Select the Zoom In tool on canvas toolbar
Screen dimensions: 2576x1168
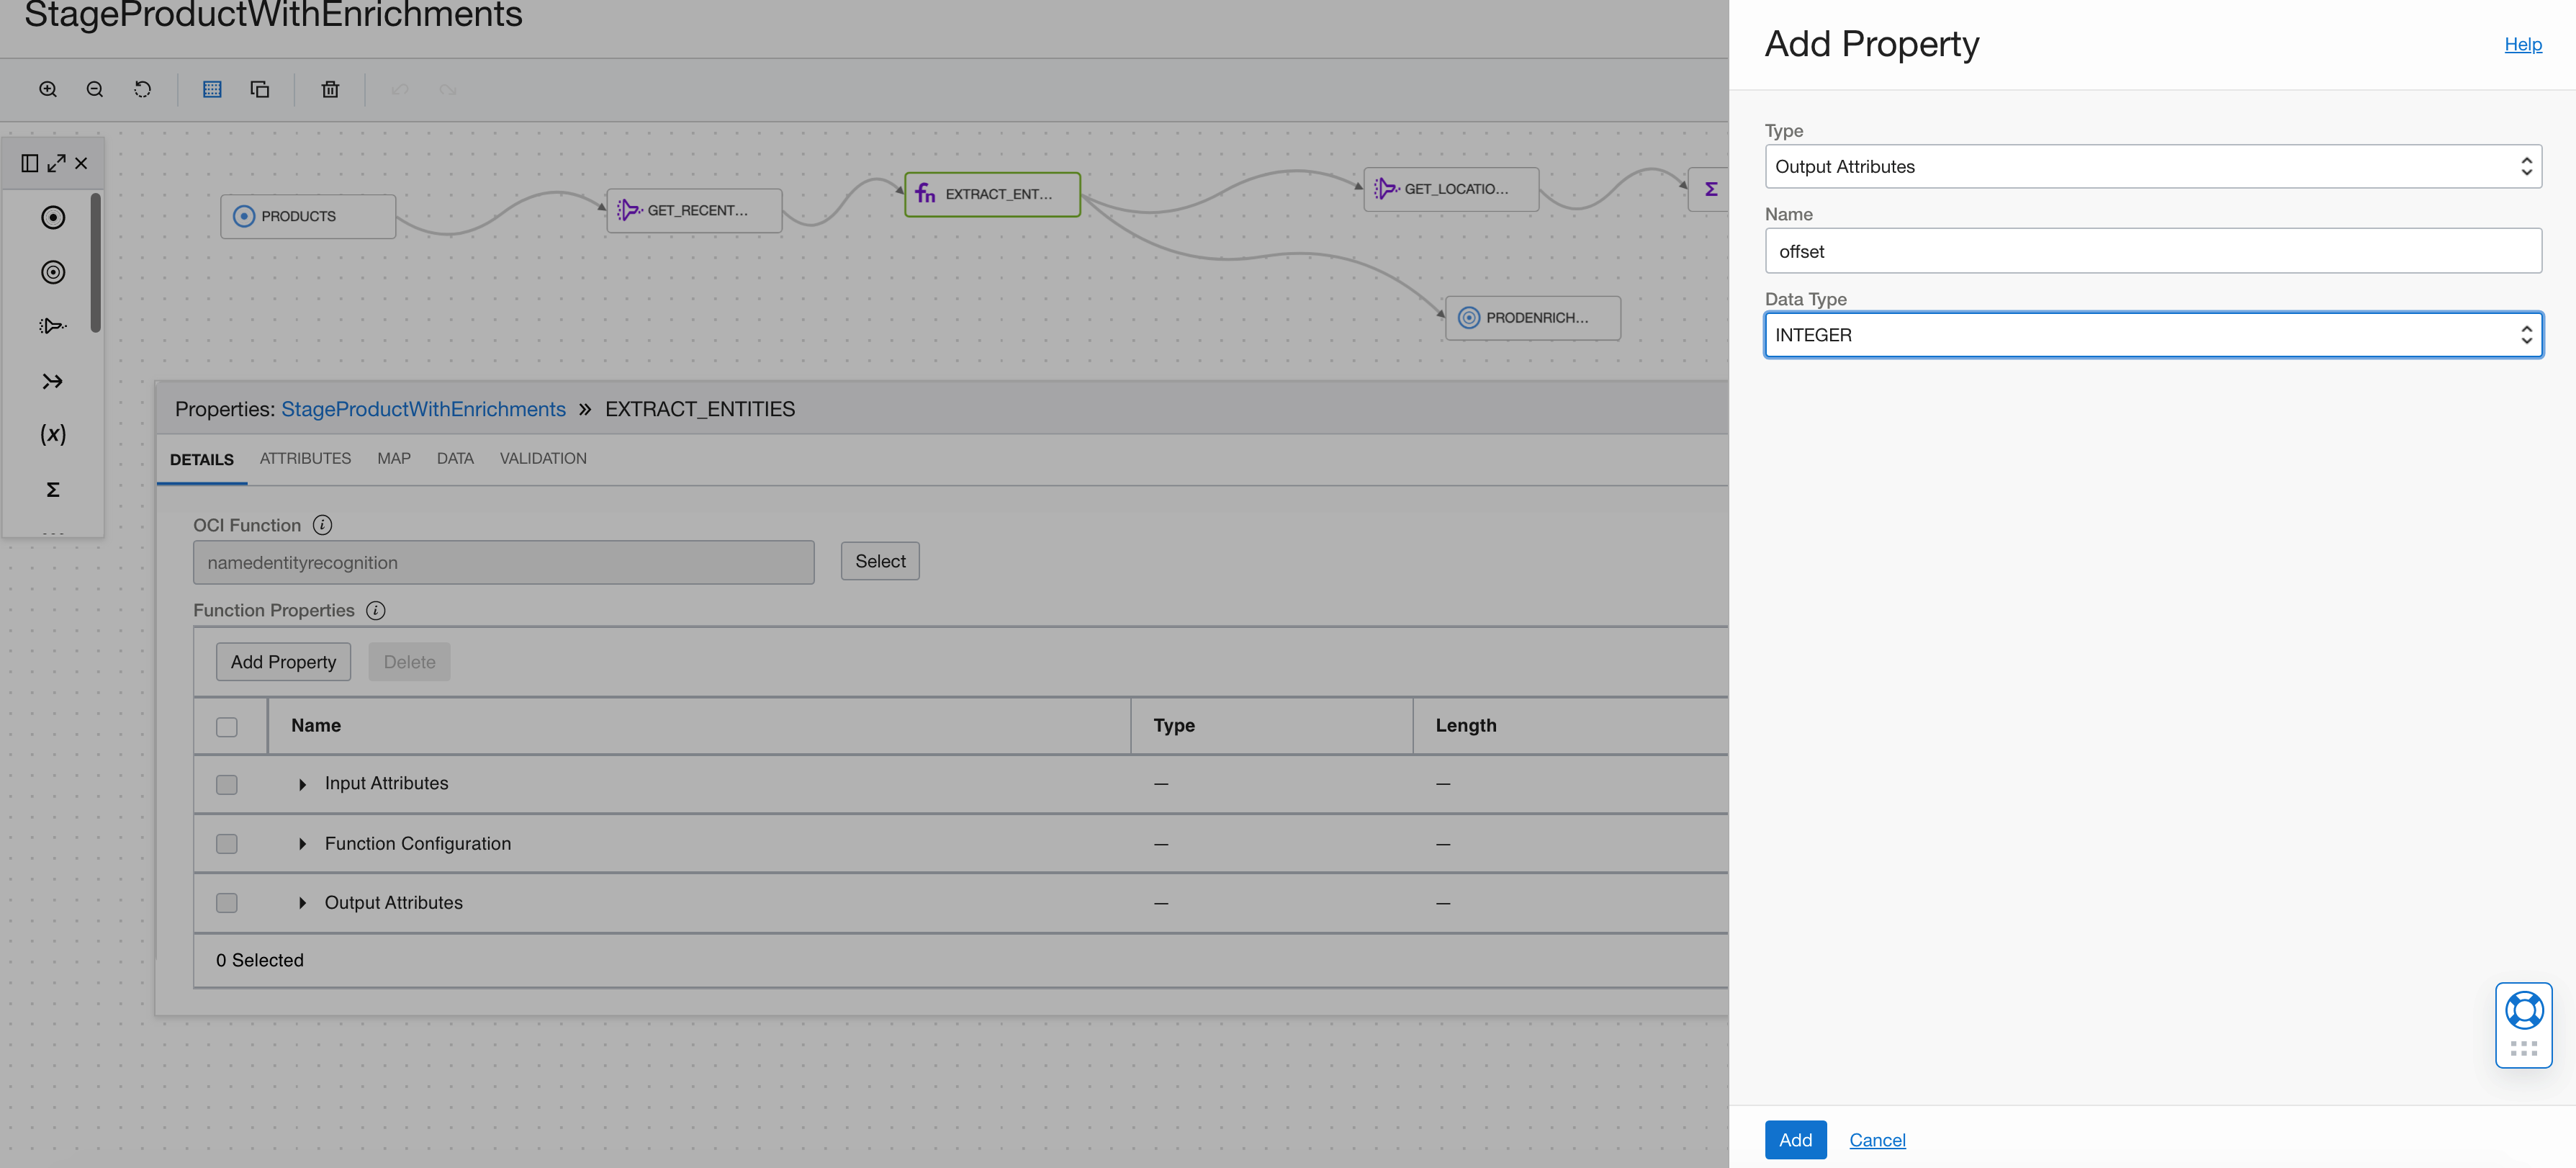(47, 89)
